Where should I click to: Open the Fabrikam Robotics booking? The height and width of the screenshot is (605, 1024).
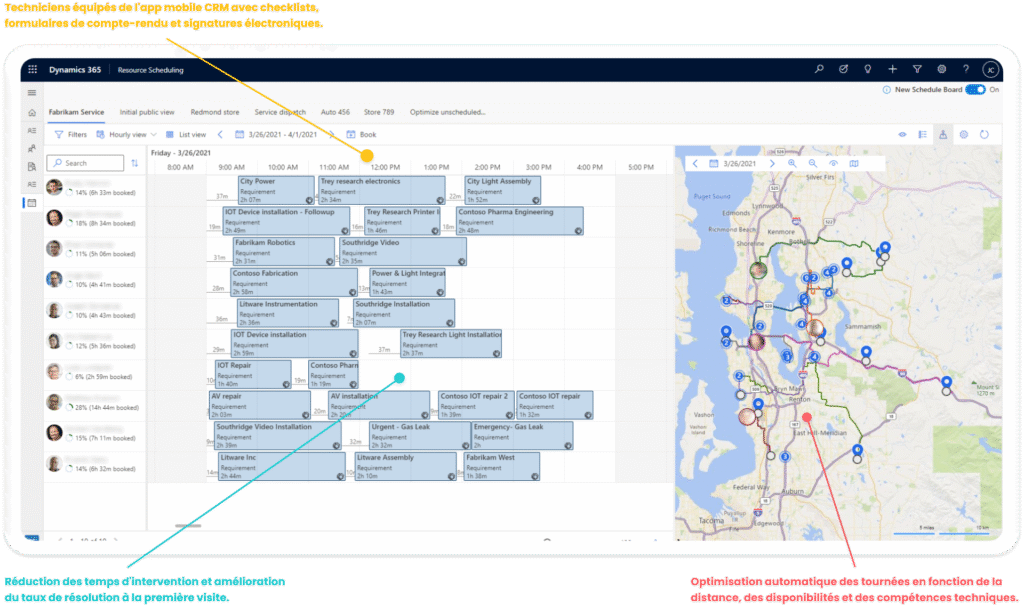click(284, 252)
